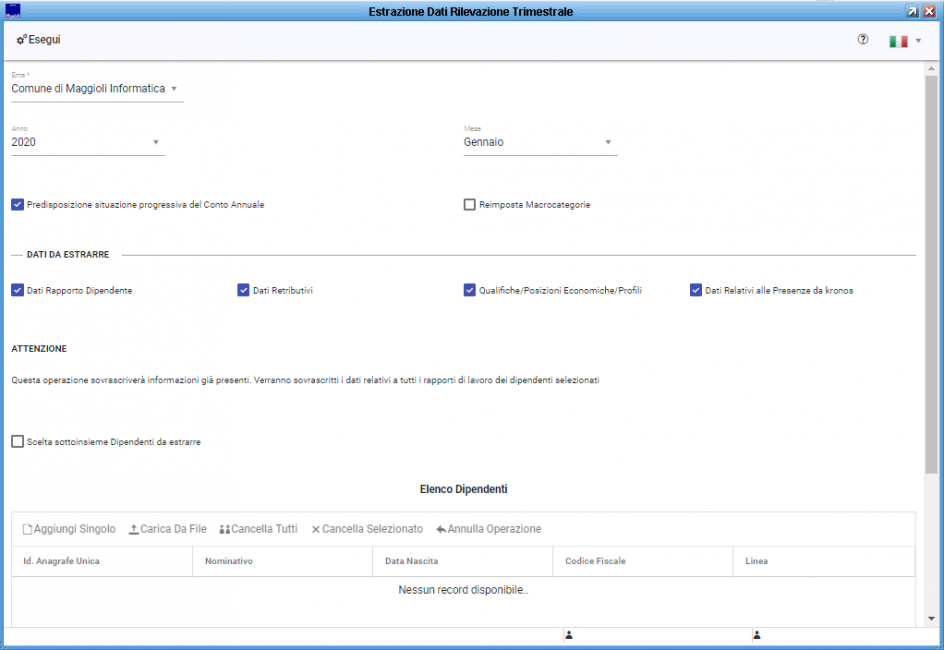
Task: Sort by Id. Anagrafe Unica column
Action: pyautogui.click(x=102, y=561)
